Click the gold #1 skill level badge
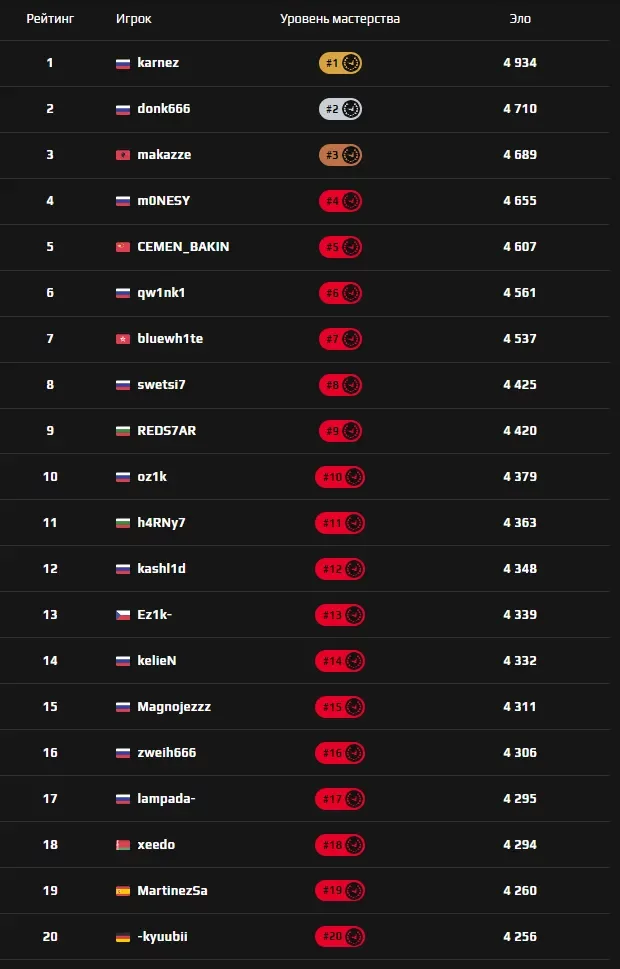 pyautogui.click(x=340, y=63)
